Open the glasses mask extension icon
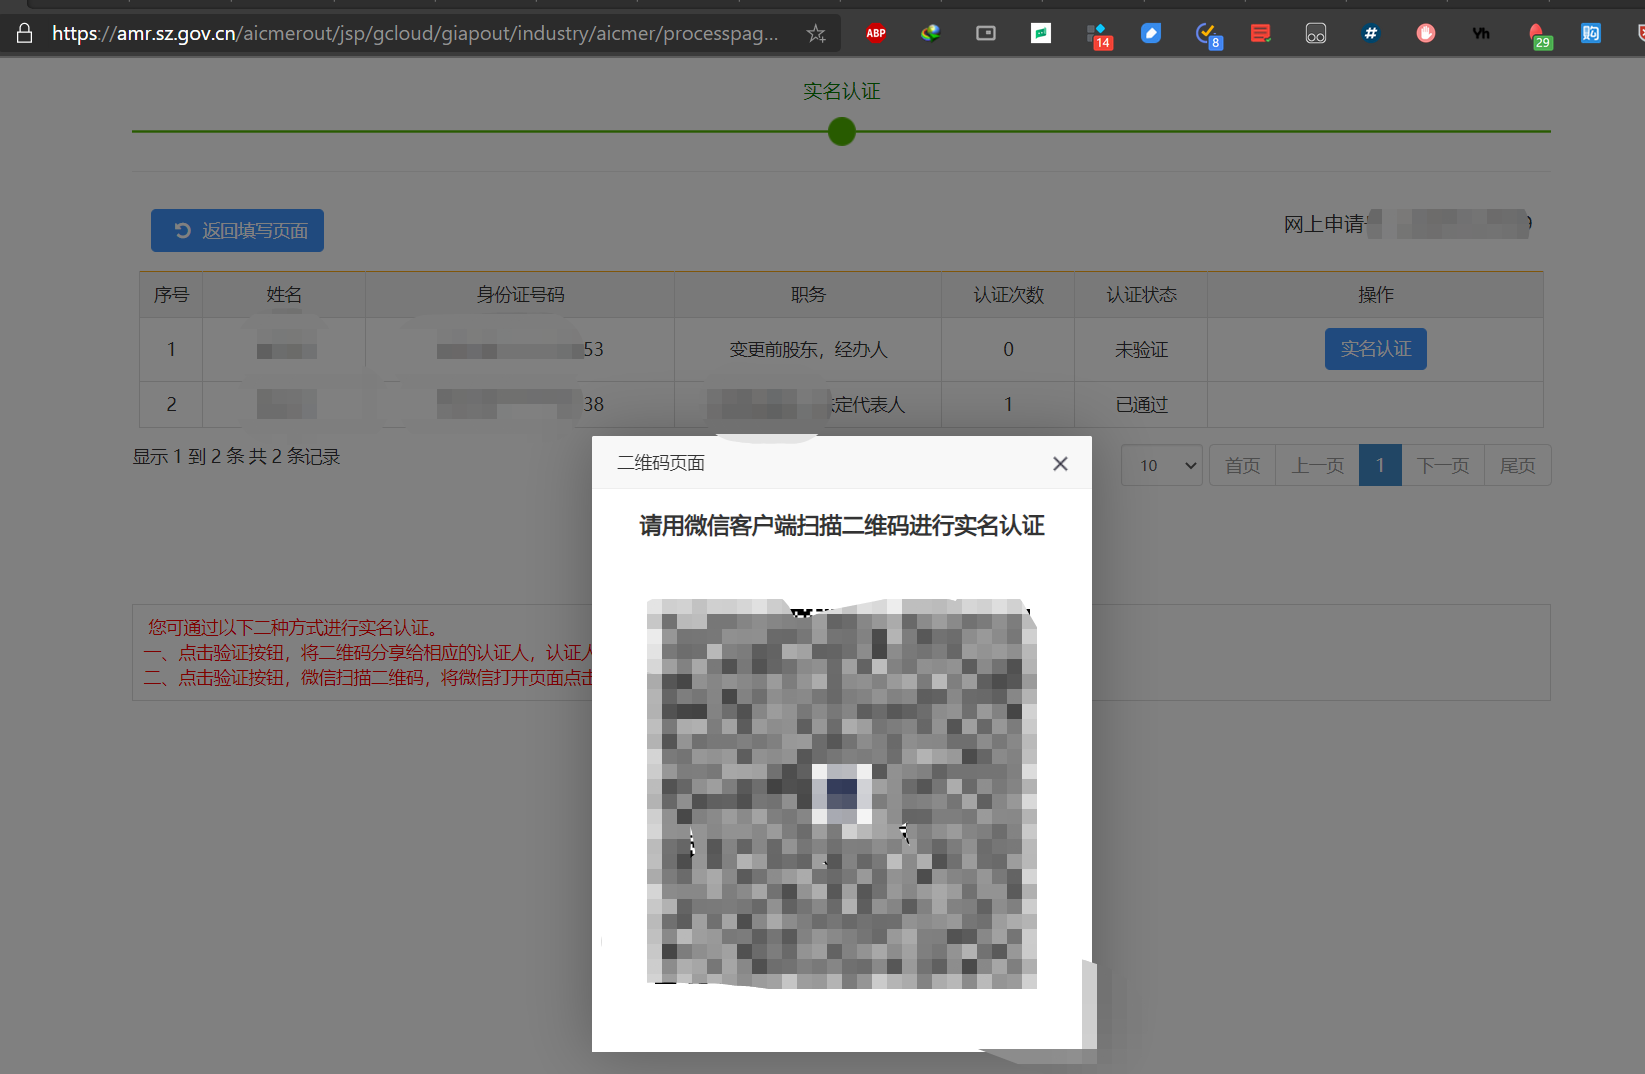Image resolution: width=1645 pixels, height=1074 pixels. [1316, 33]
